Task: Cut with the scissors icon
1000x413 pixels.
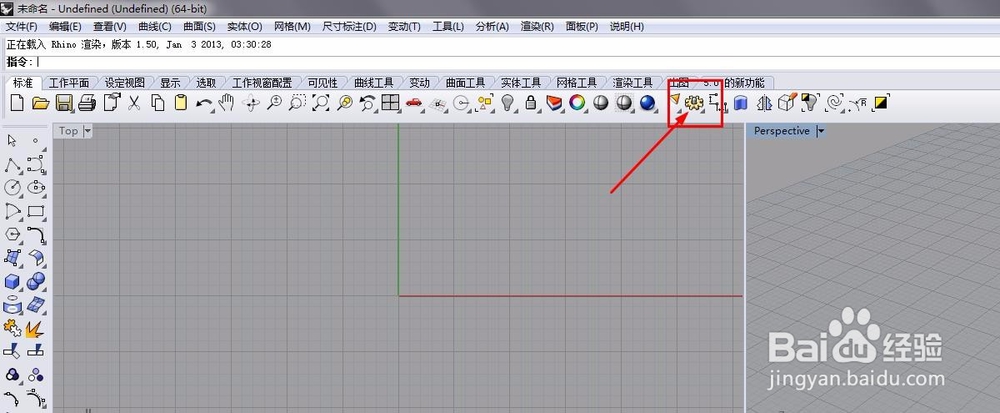Action: pos(134,103)
